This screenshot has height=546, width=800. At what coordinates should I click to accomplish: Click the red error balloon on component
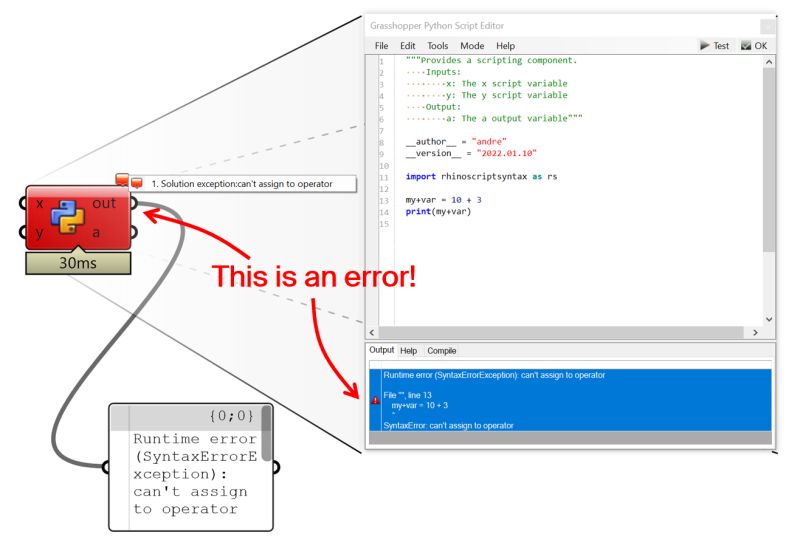(122, 180)
